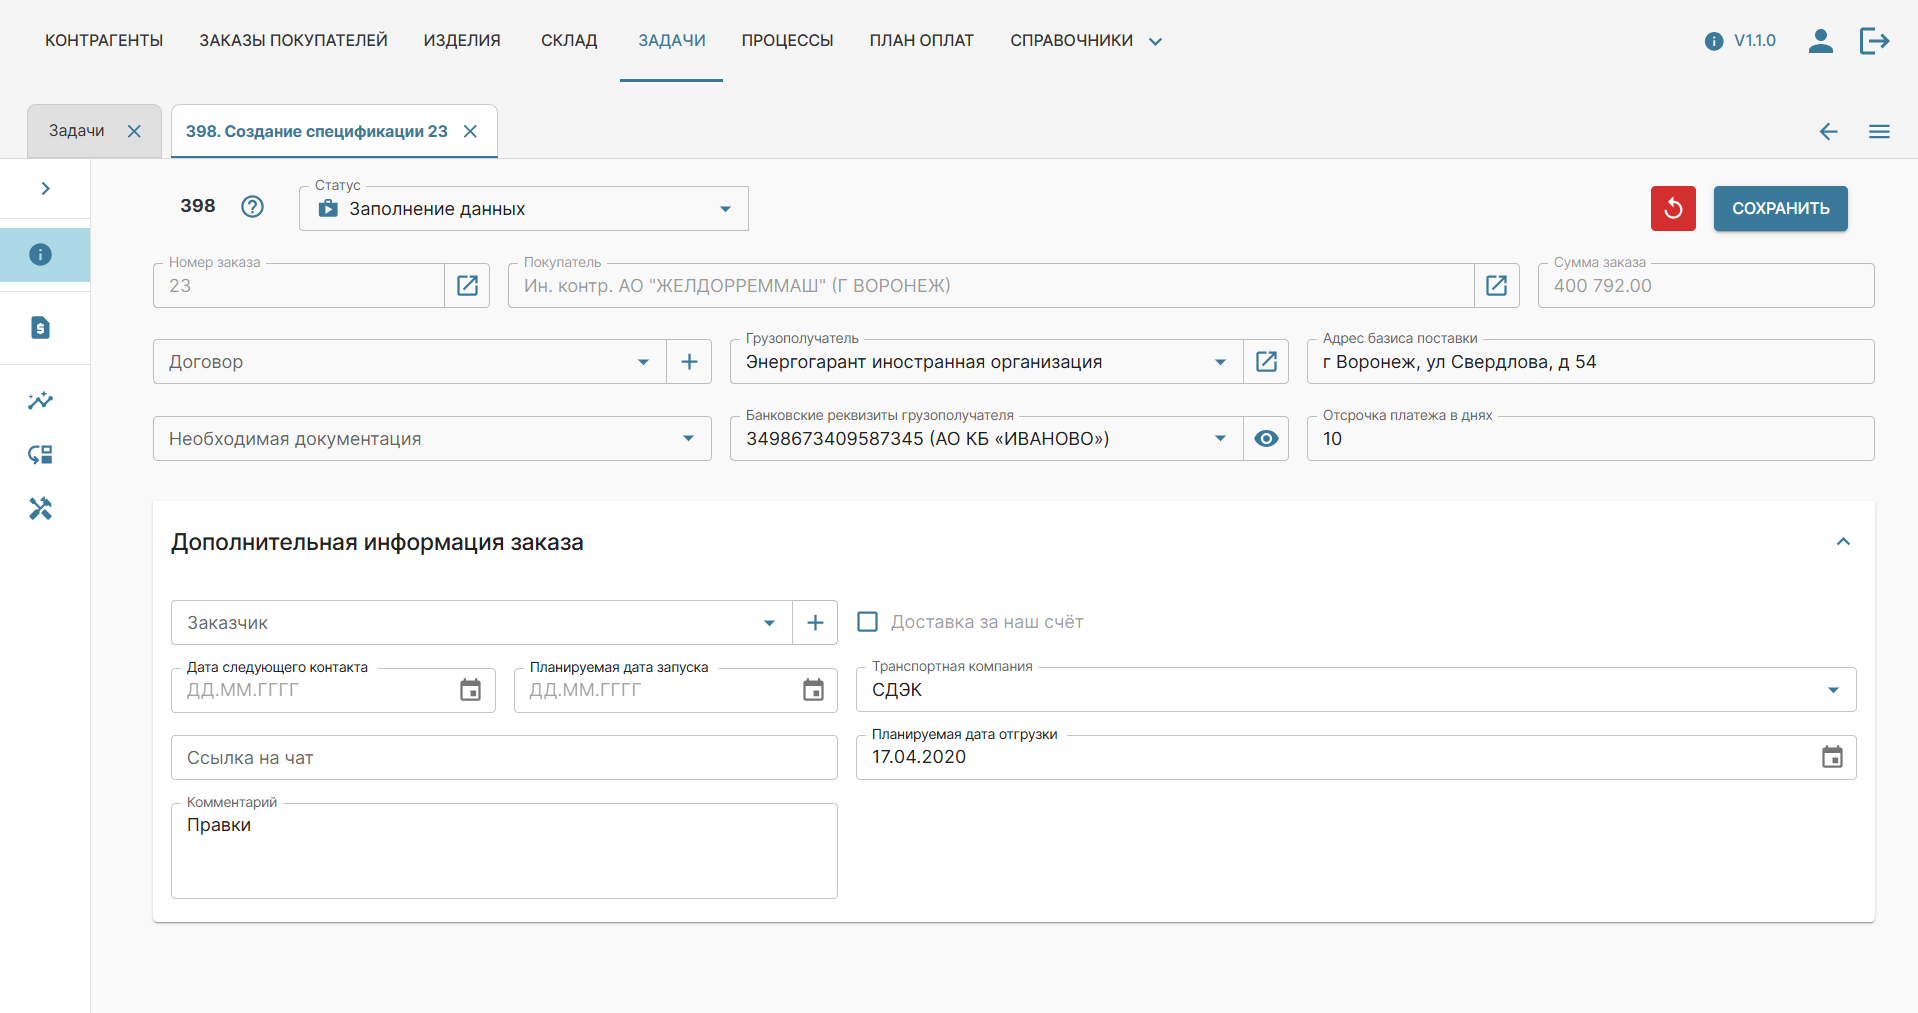Expand the Справочники menu
Image resolution: width=1918 pixels, height=1013 pixels.
coord(1085,41)
